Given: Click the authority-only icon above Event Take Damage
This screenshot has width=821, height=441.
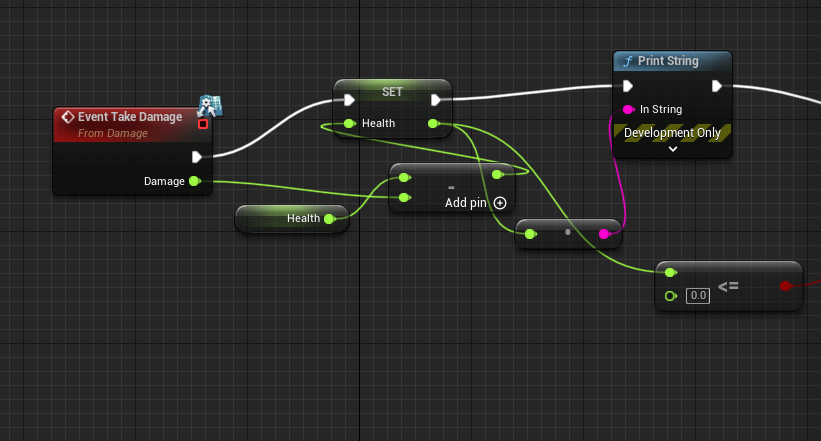Looking at the screenshot, I should (209, 106).
